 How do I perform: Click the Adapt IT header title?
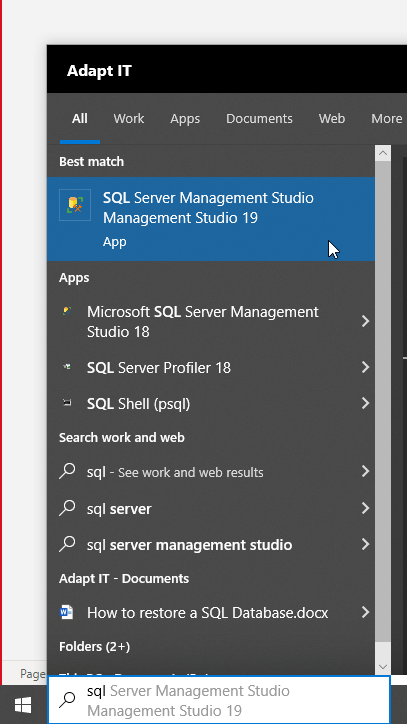click(x=99, y=71)
